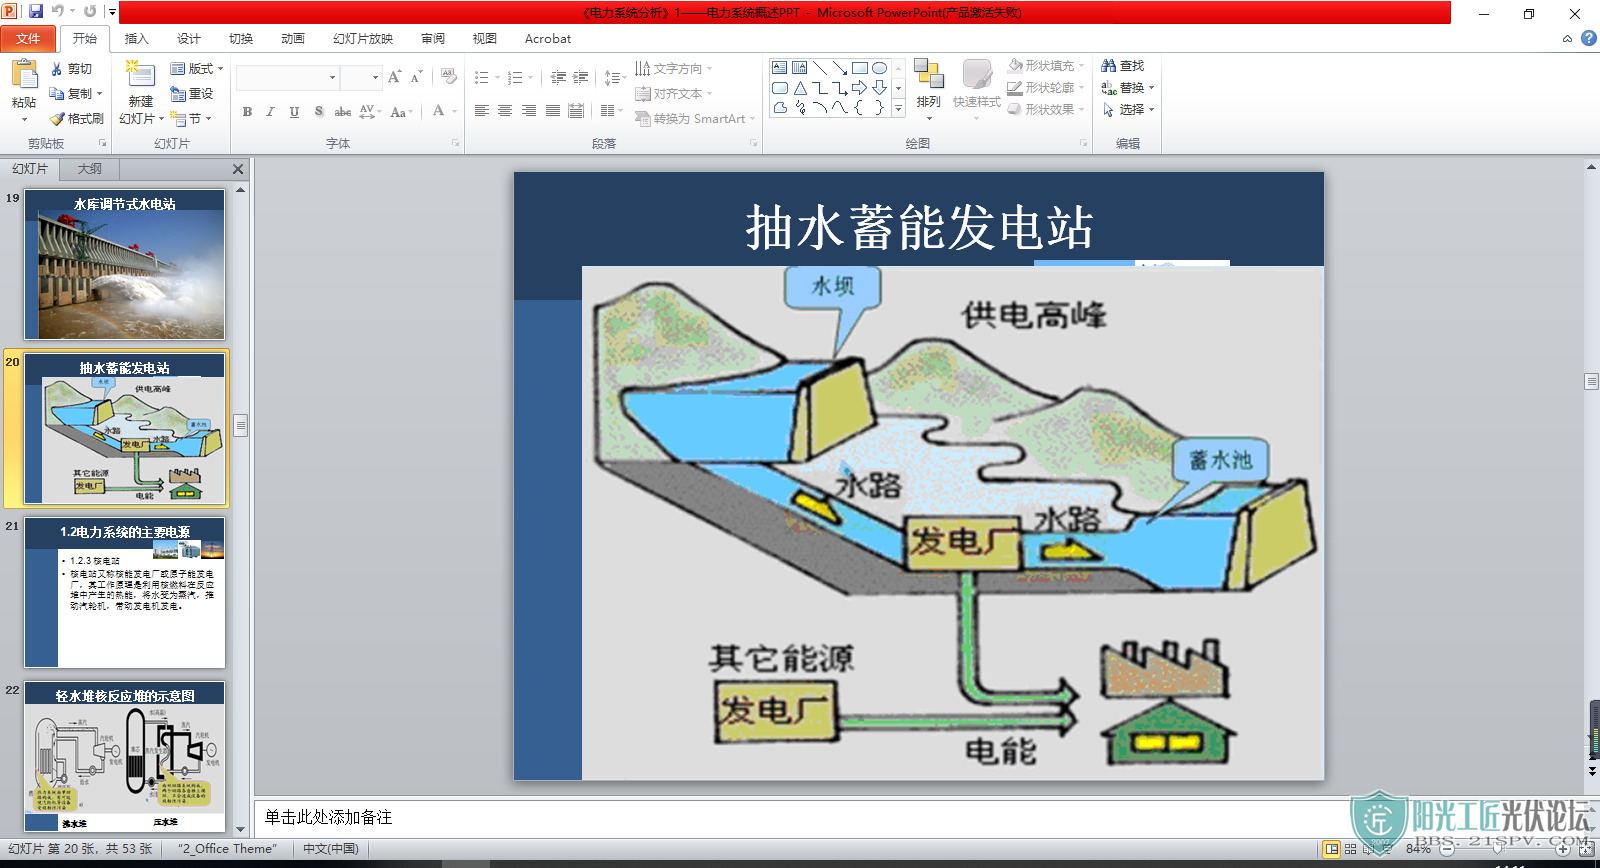Click the Decrease Font Size icon
Viewport: 1600px width, 868px height.
tap(416, 77)
